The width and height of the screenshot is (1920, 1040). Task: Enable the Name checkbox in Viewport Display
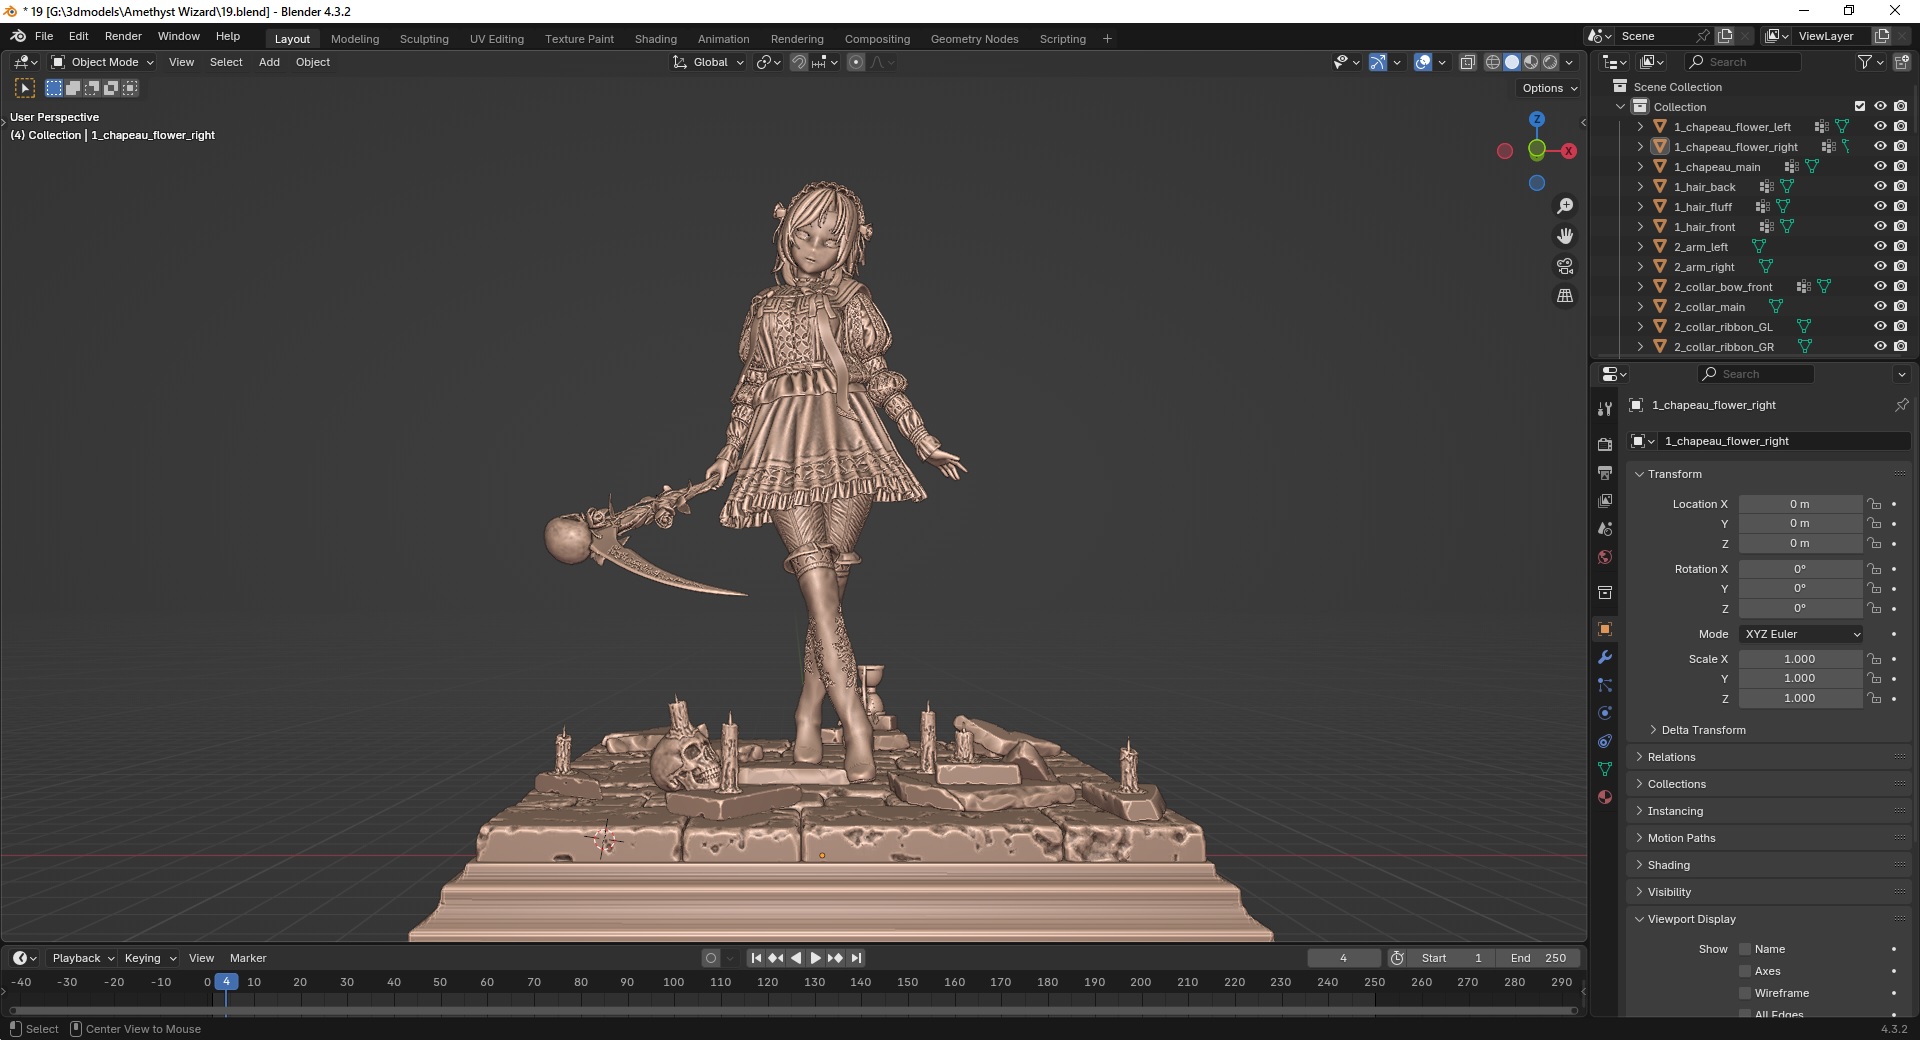pos(1745,949)
